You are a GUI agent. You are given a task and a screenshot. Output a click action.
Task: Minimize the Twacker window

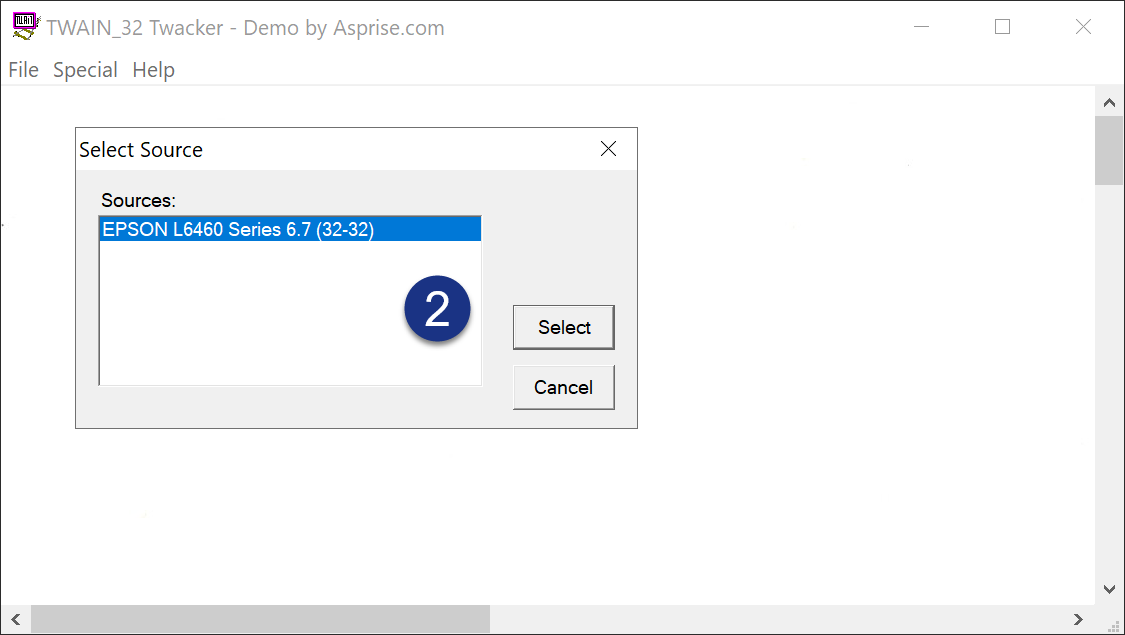pyautogui.click(x=922, y=27)
